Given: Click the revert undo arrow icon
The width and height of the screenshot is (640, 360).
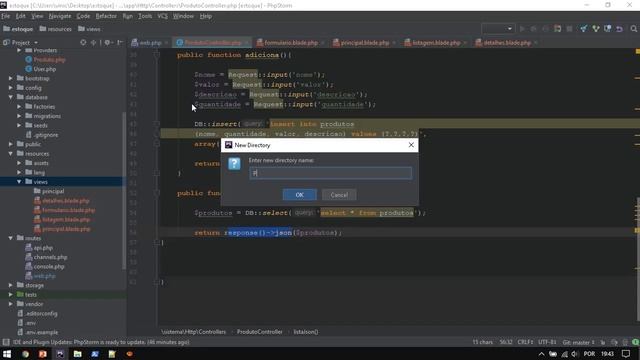Looking at the screenshot, I should [x=620, y=29].
